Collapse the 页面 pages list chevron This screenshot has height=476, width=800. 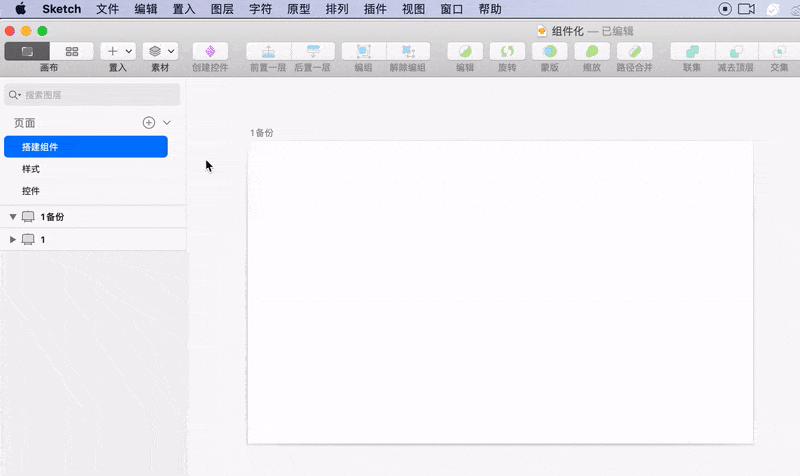pyautogui.click(x=167, y=122)
